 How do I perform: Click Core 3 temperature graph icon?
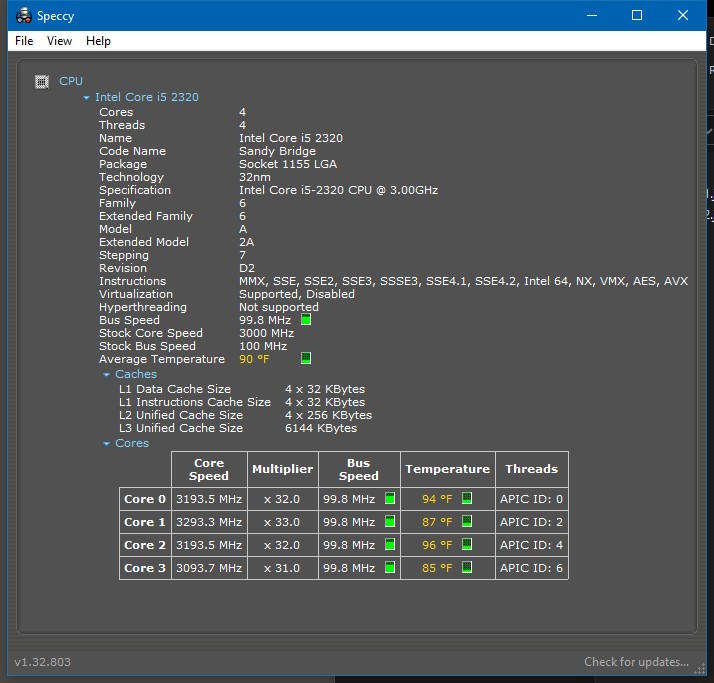click(x=467, y=567)
